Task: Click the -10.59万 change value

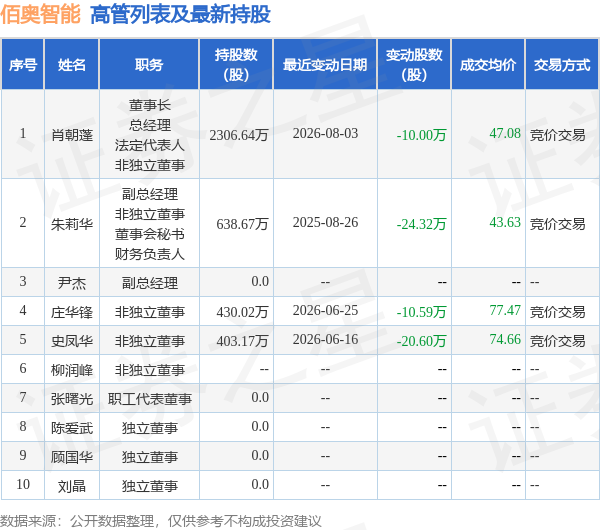Action: coord(421,312)
